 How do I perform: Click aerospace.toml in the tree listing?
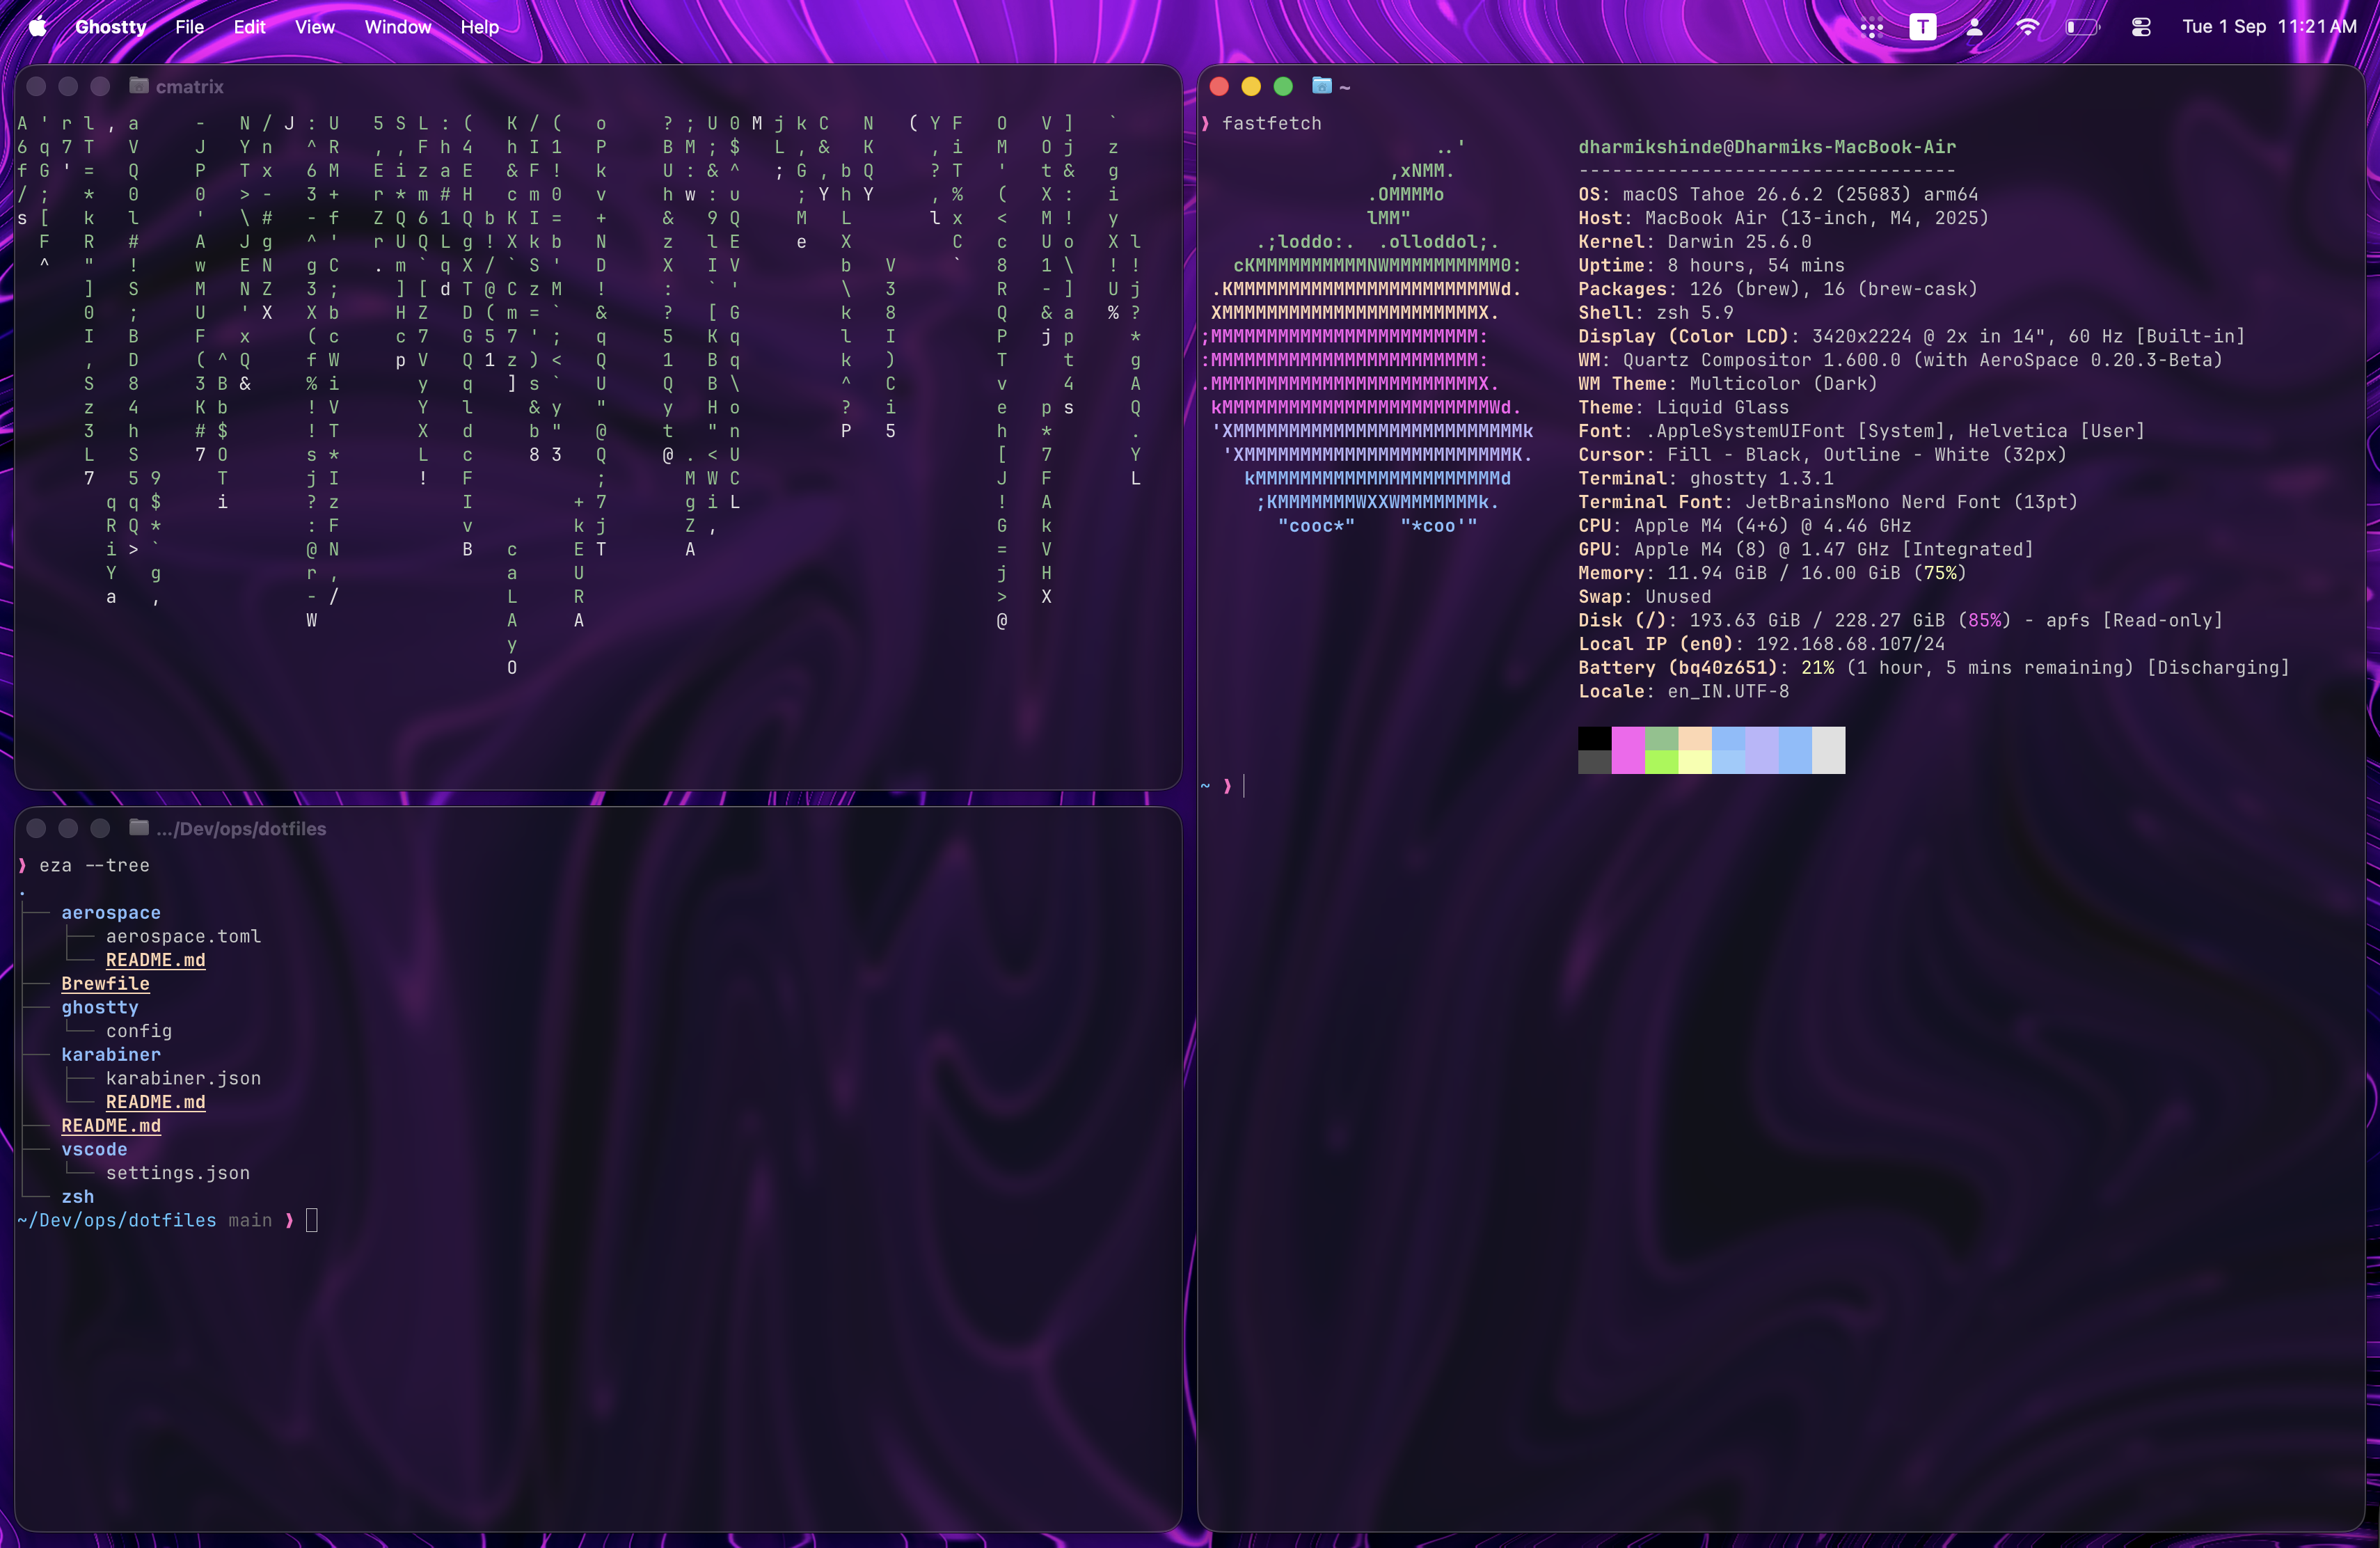point(183,936)
